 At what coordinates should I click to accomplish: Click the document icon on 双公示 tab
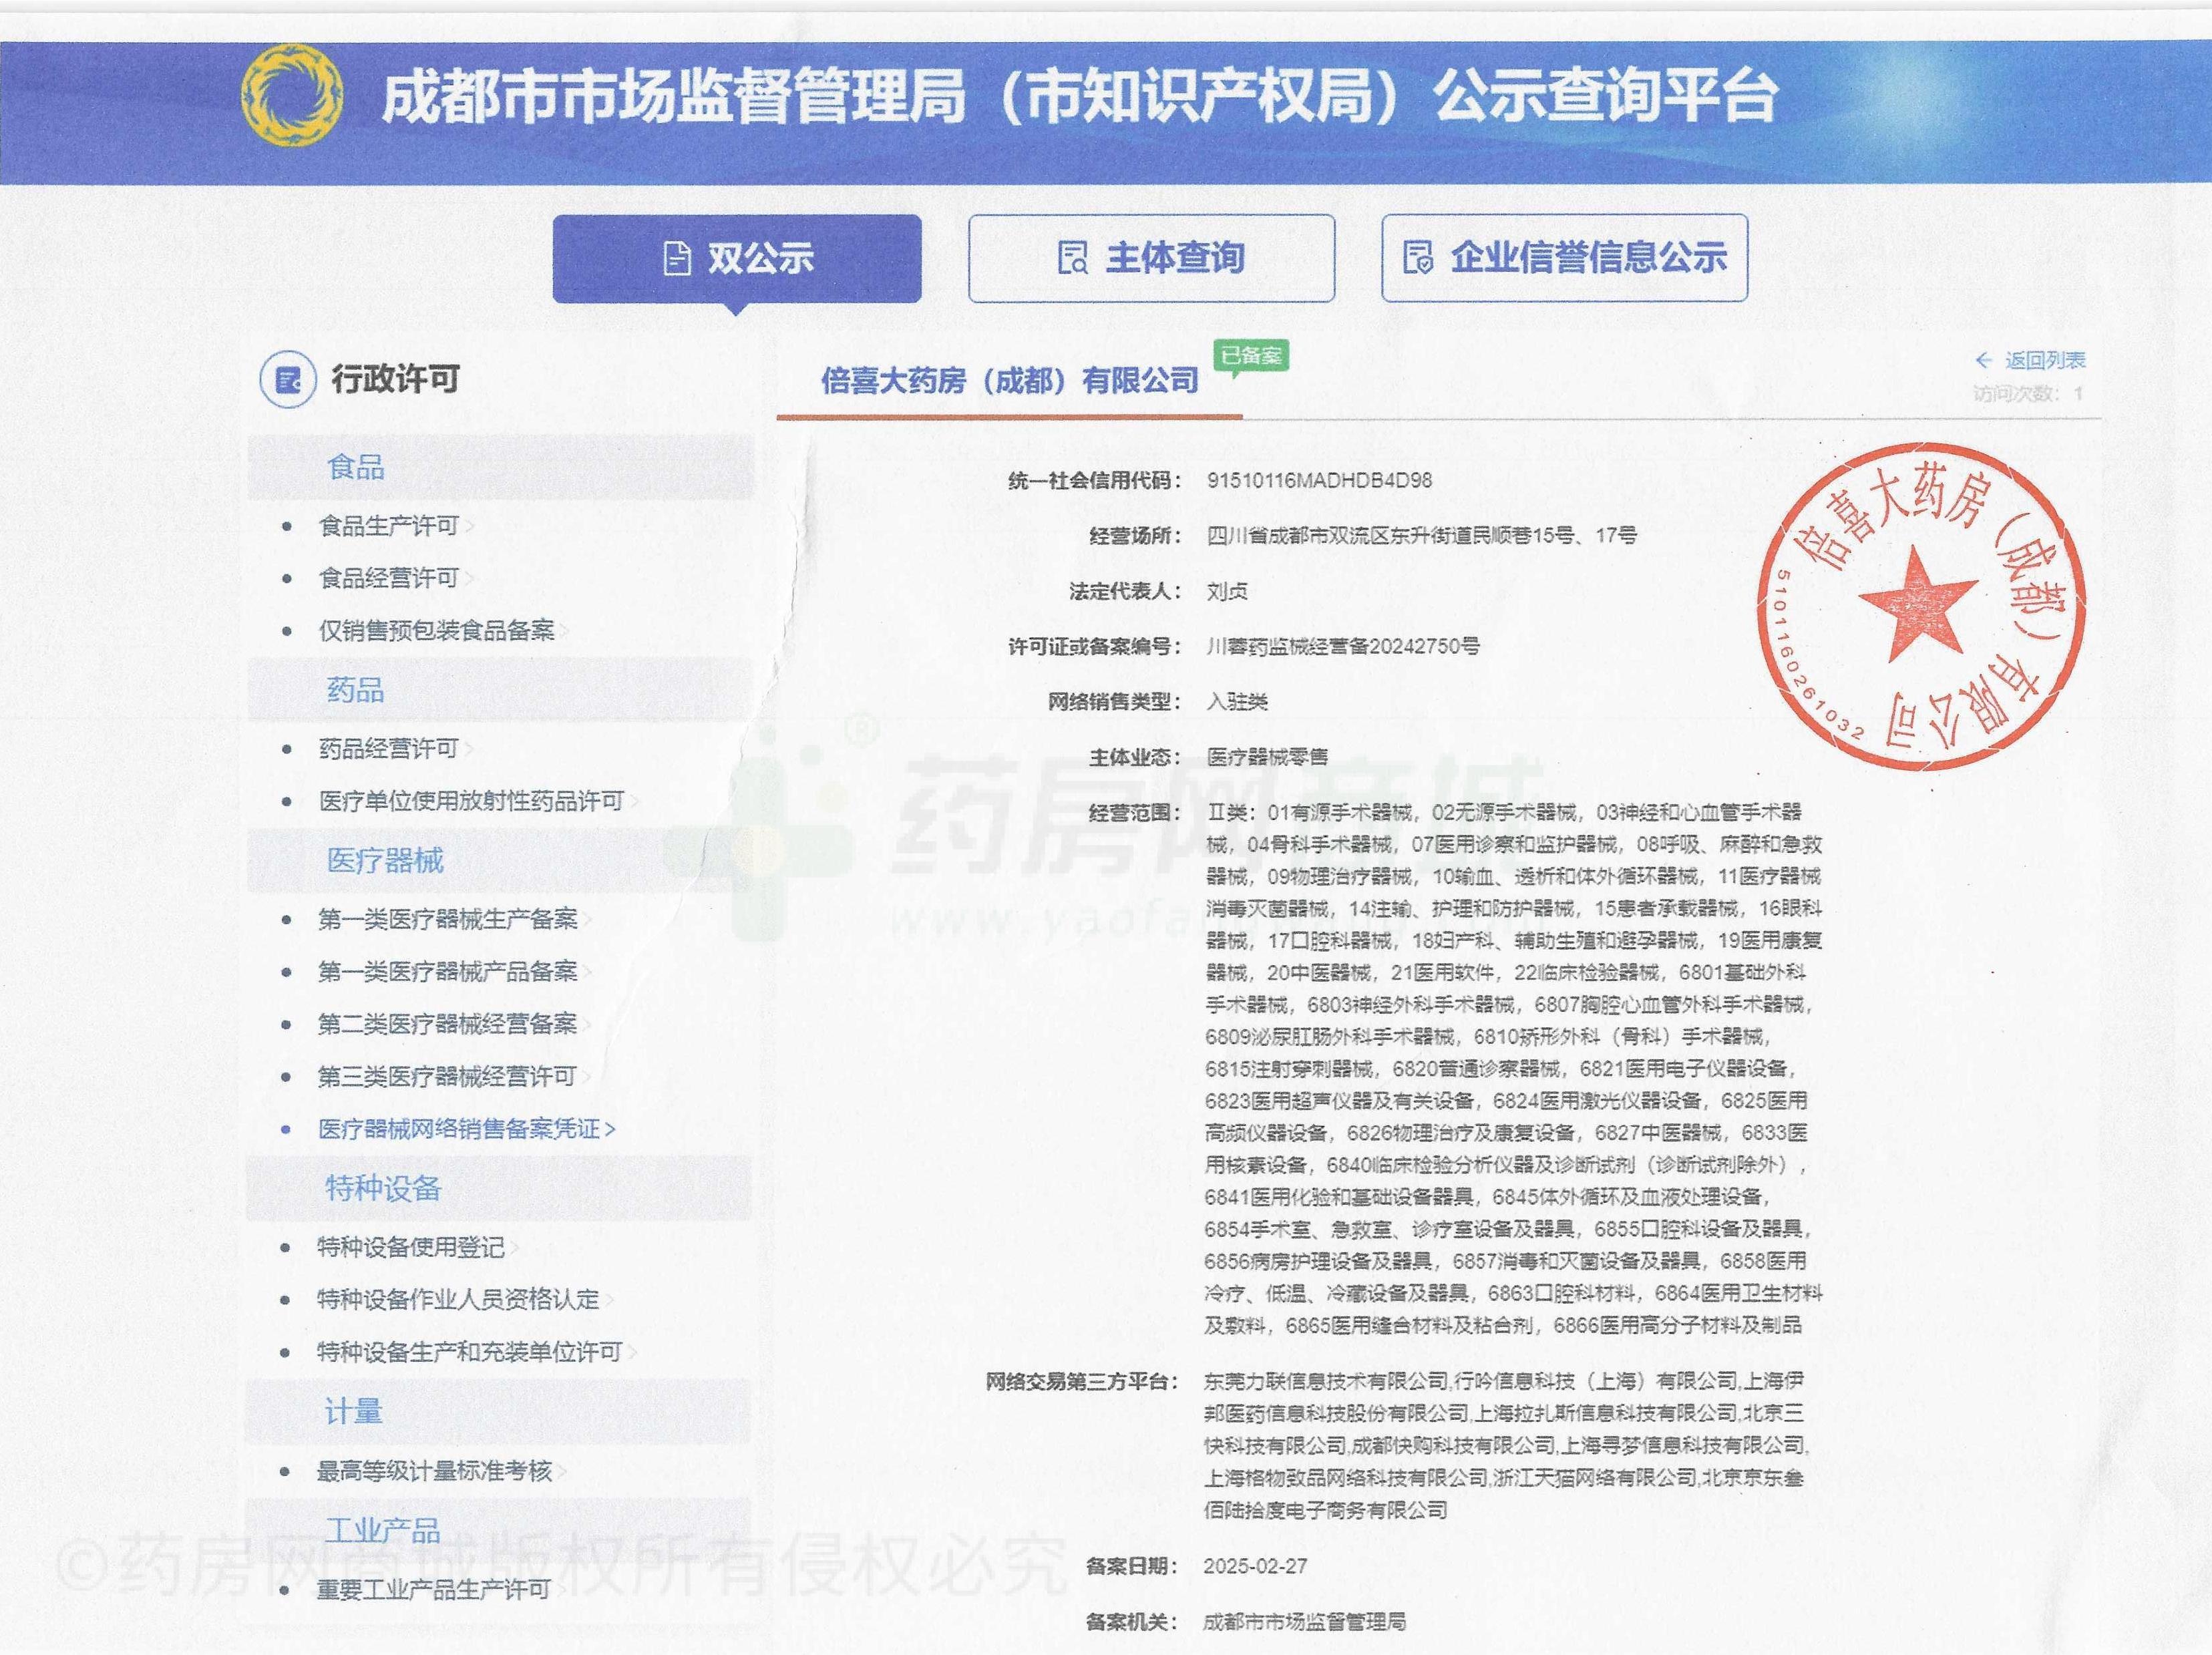677,259
